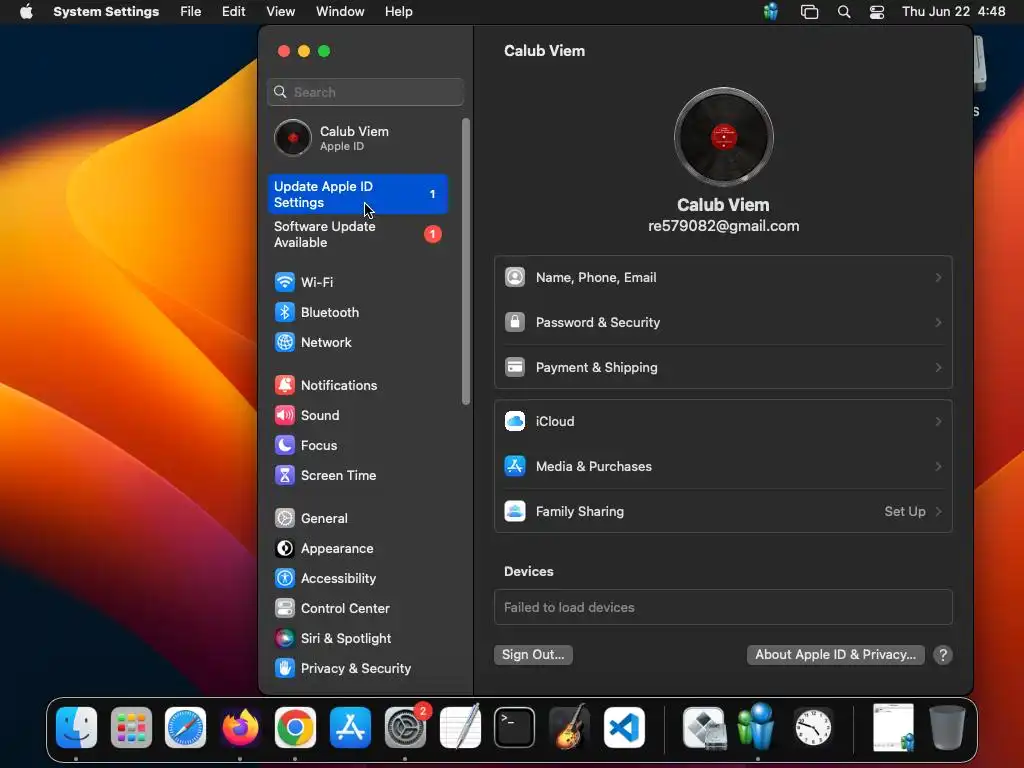Image resolution: width=1024 pixels, height=768 pixels.
Task: Open TextEdit from the Dock
Action: pos(460,728)
